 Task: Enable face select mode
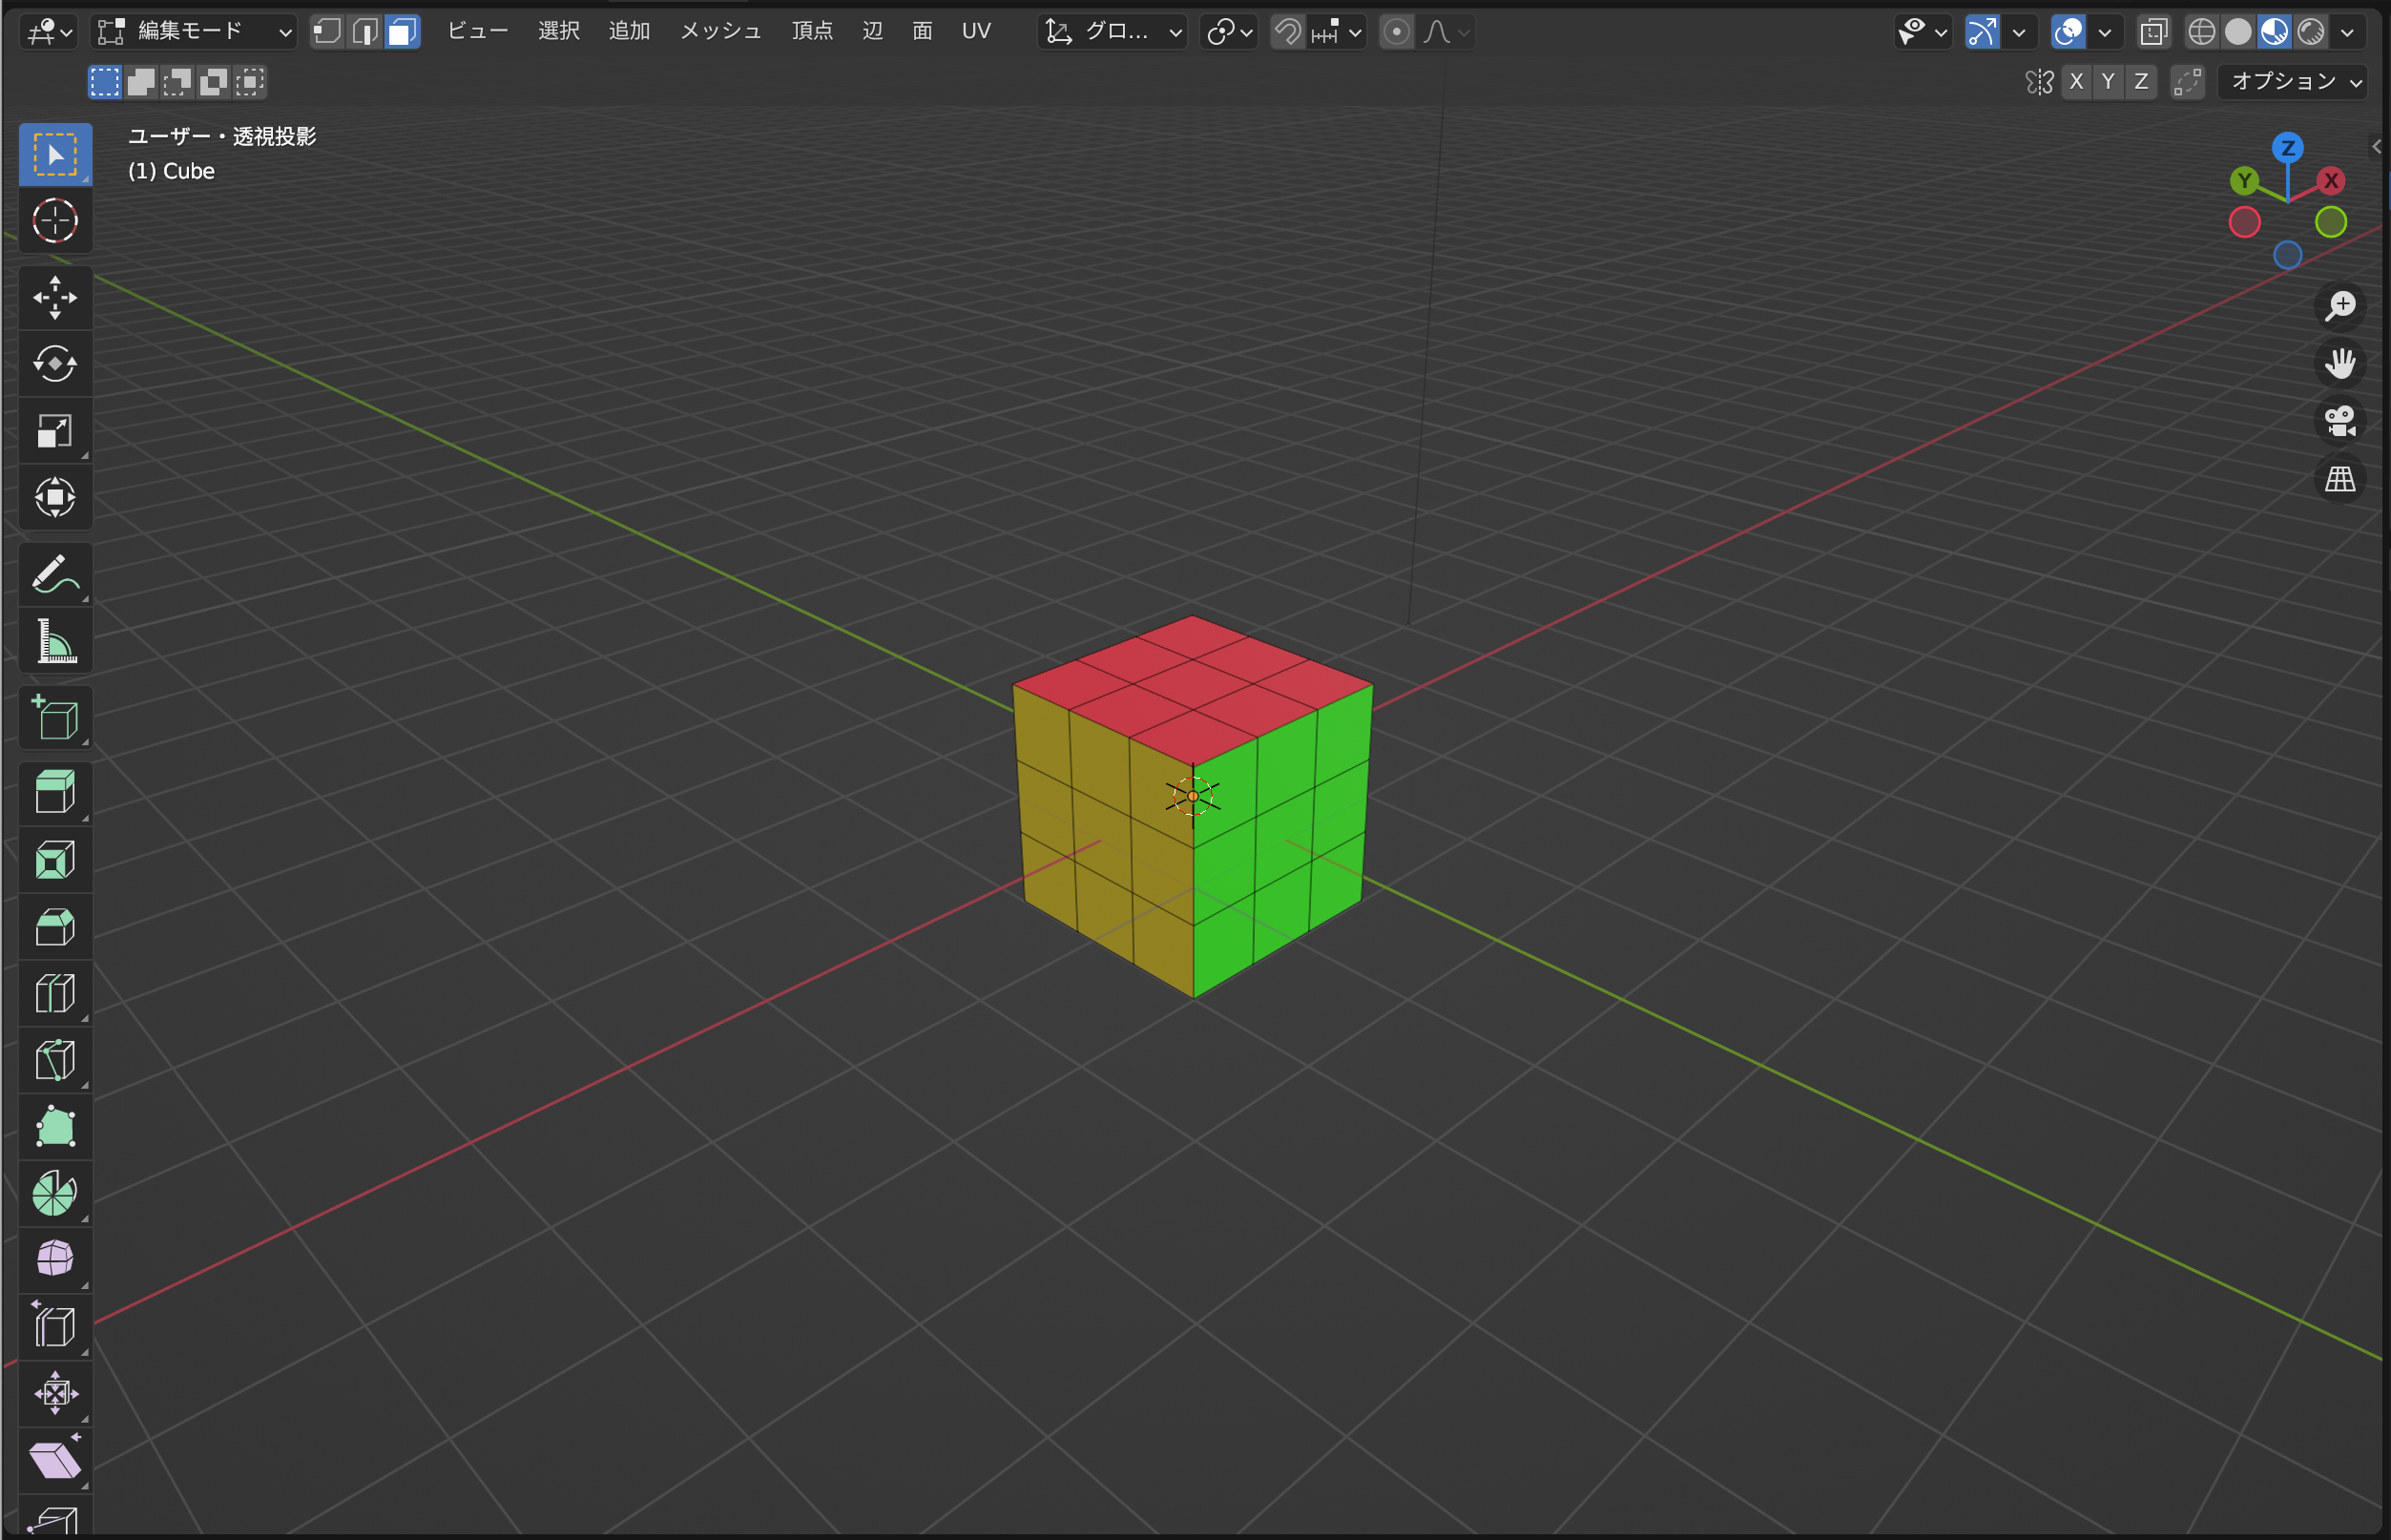click(402, 32)
